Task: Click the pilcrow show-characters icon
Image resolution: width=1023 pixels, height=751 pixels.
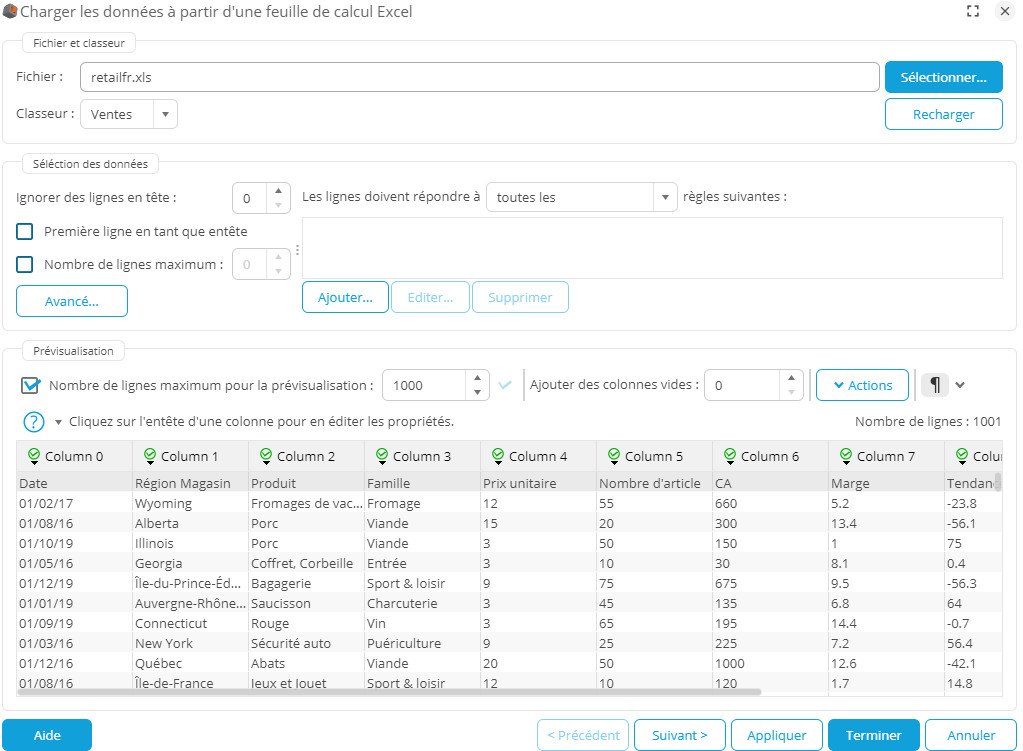Action: point(934,385)
